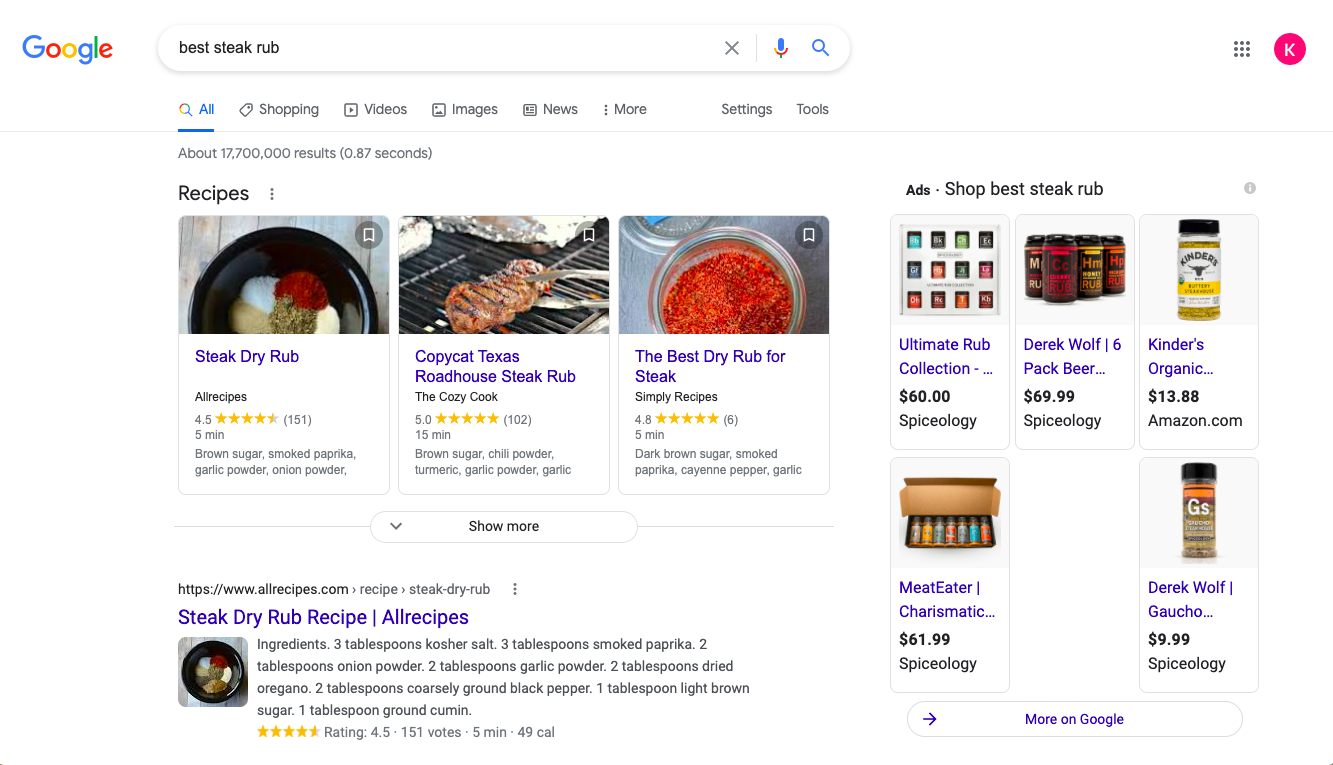Viewport: 1333px width, 765px height.
Task: Open the Google apps grid icon
Action: coord(1242,49)
